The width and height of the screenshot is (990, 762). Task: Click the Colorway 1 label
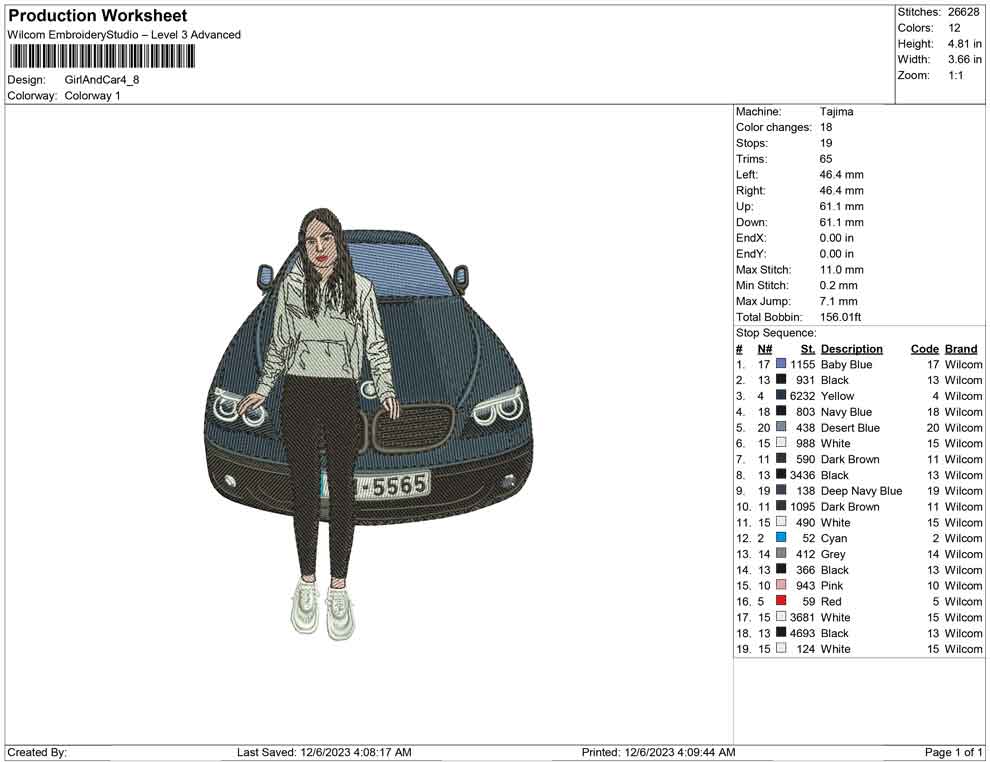click(92, 96)
